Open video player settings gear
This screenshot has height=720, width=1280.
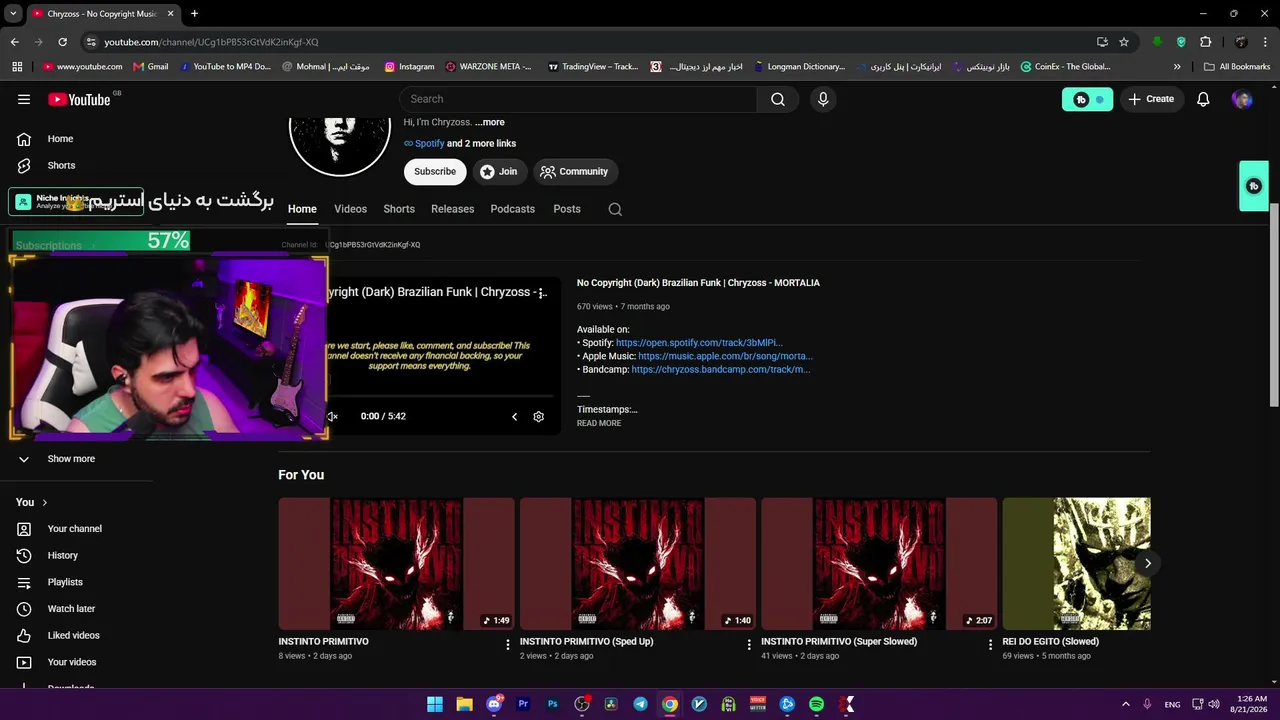coord(538,416)
